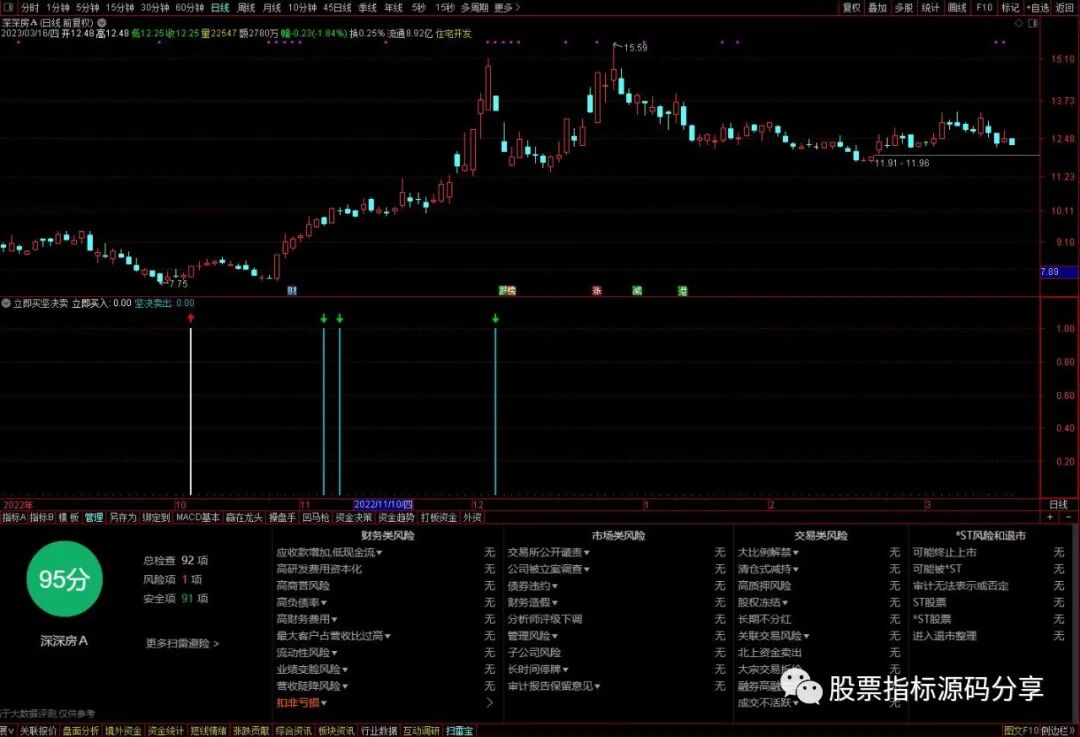Select 扫雷宝 bottom tab
Image resolution: width=1080 pixels, height=737 pixels.
(459, 731)
